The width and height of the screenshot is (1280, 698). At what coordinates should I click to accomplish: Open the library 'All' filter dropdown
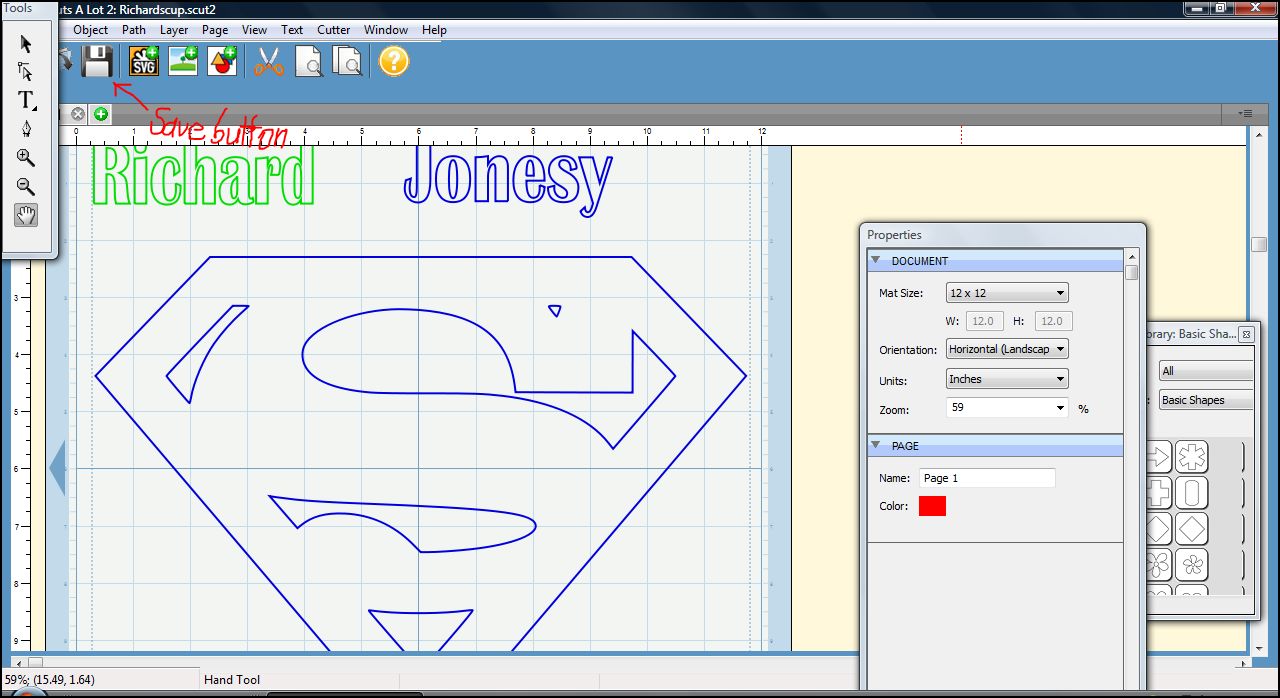coord(1206,371)
